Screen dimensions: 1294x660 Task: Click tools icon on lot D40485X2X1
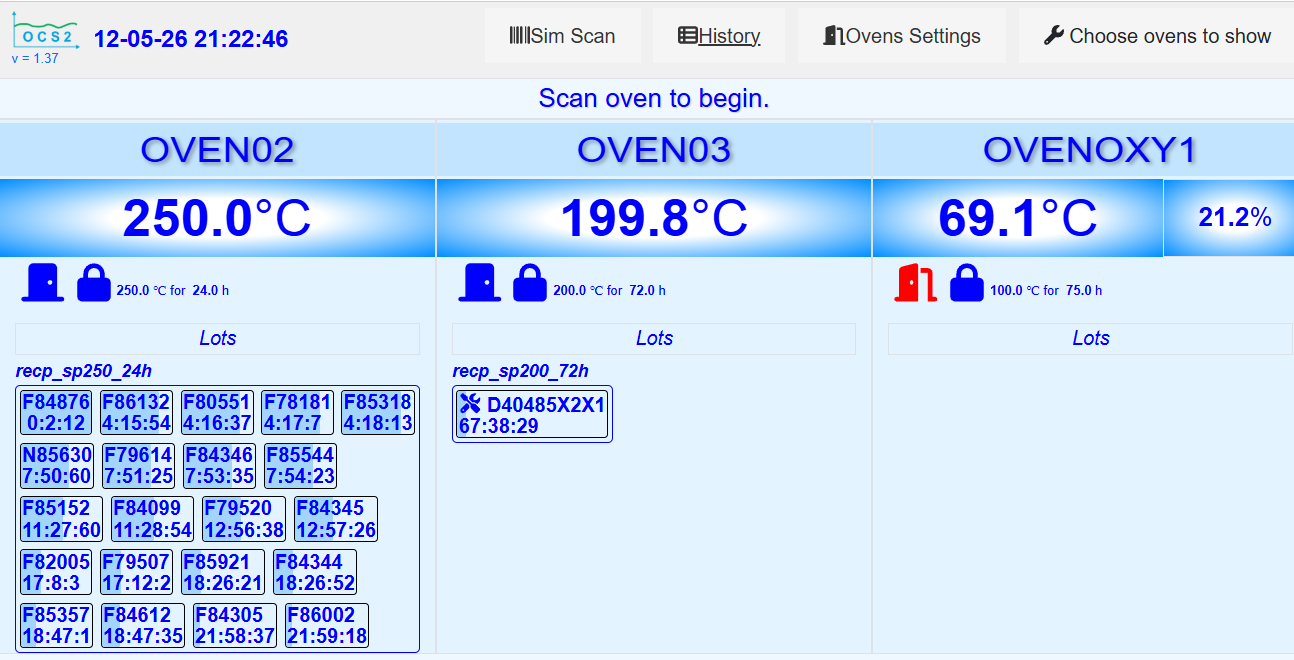point(470,404)
